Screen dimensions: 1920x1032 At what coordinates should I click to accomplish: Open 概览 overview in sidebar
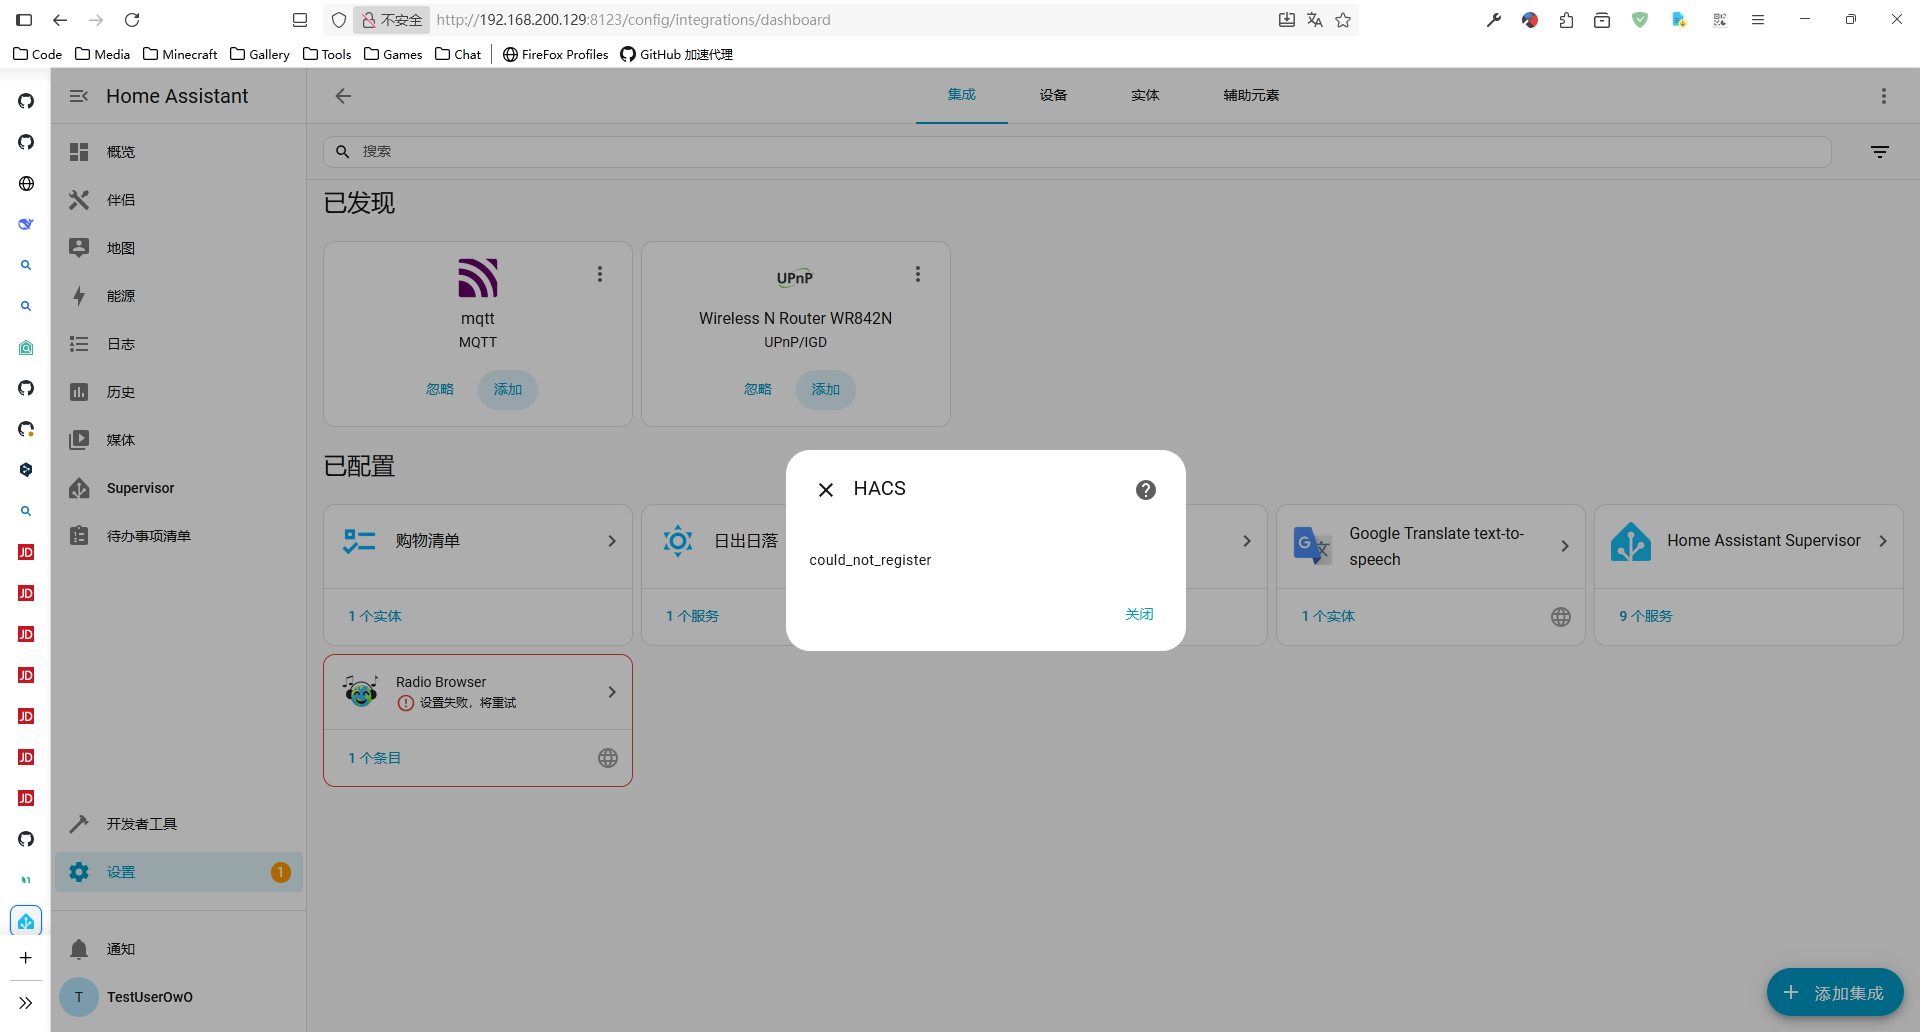(x=178, y=152)
